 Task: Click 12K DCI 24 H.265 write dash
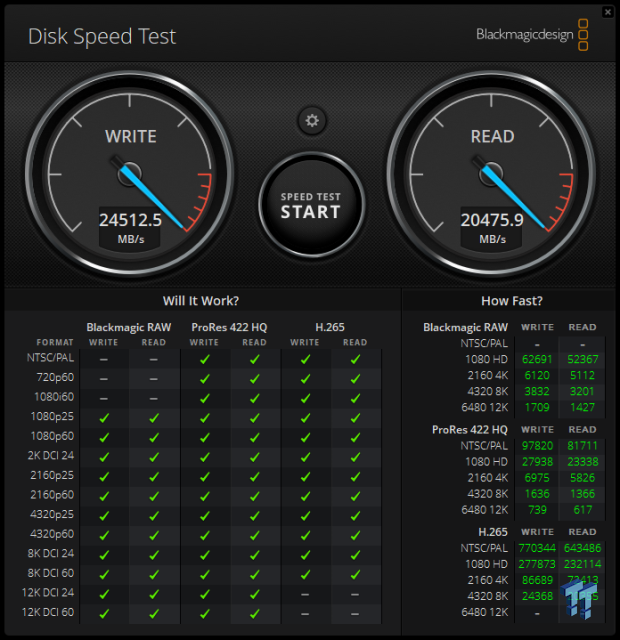pyautogui.click(x=305, y=594)
